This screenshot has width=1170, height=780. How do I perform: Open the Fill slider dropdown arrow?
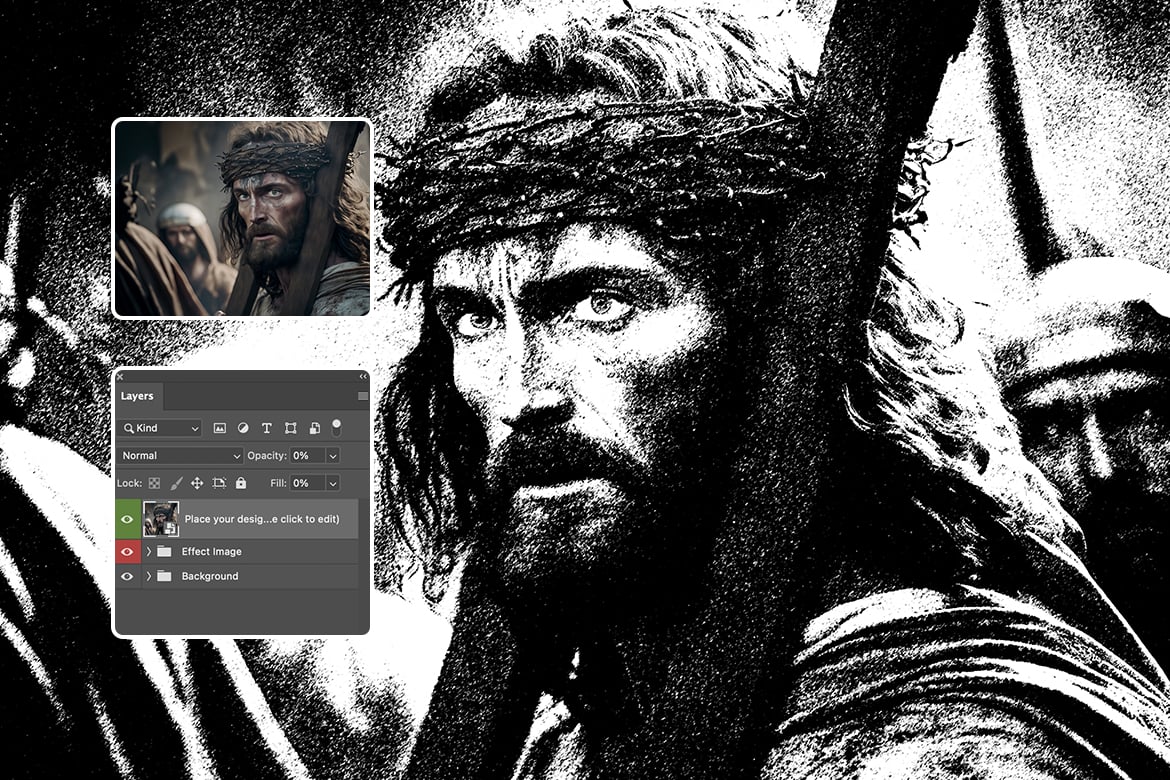coord(333,483)
